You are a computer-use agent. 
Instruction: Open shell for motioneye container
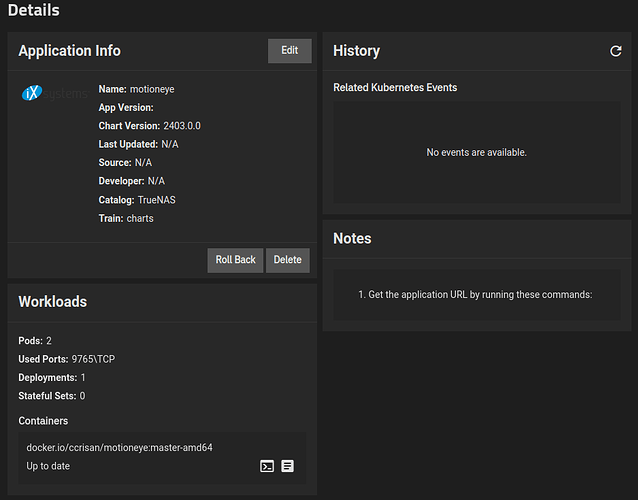pos(267,466)
